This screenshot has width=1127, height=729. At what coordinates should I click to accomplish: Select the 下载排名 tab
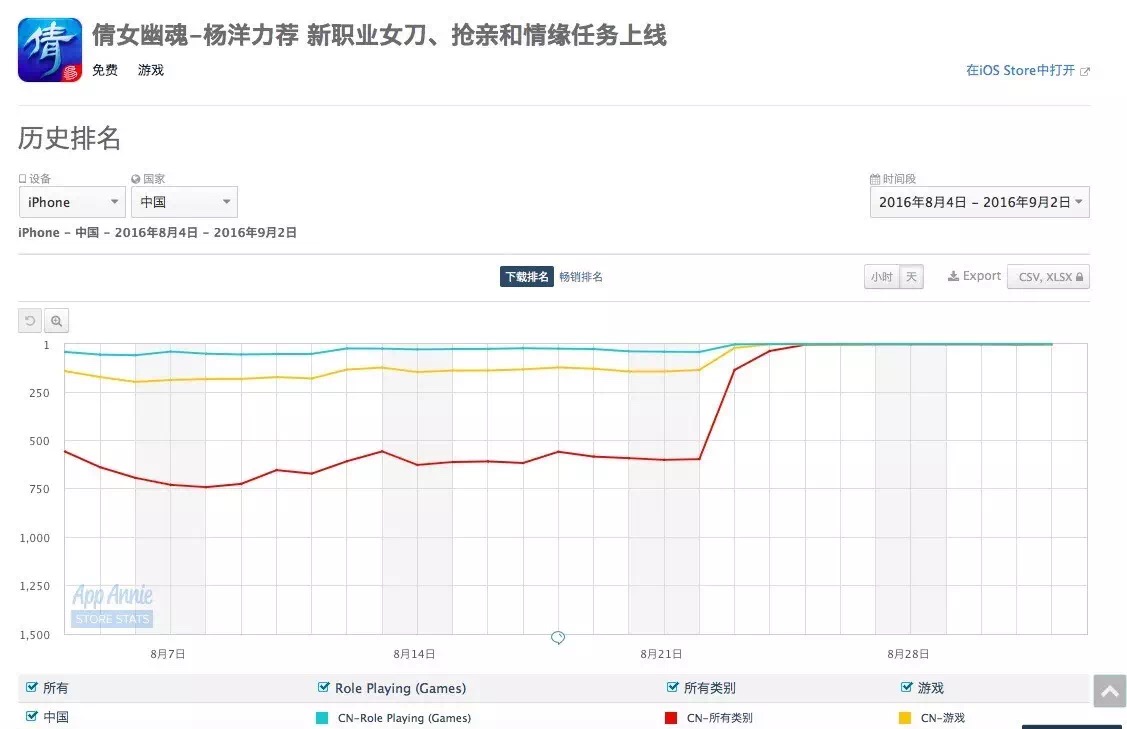pos(527,277)
